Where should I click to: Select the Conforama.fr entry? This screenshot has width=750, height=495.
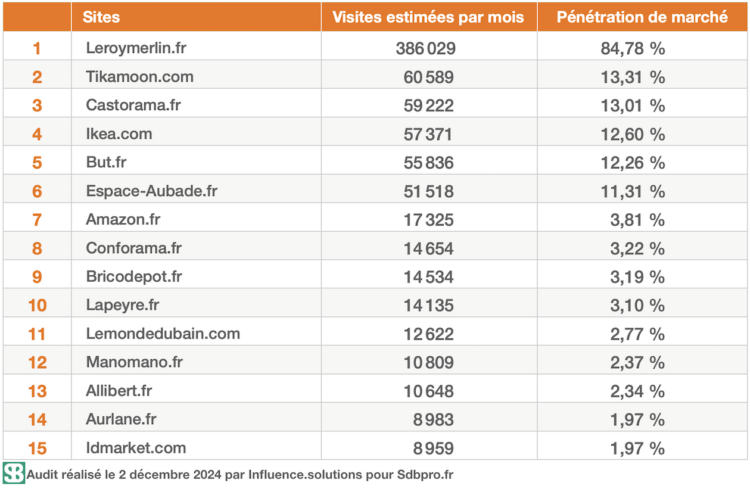(135, 248)
